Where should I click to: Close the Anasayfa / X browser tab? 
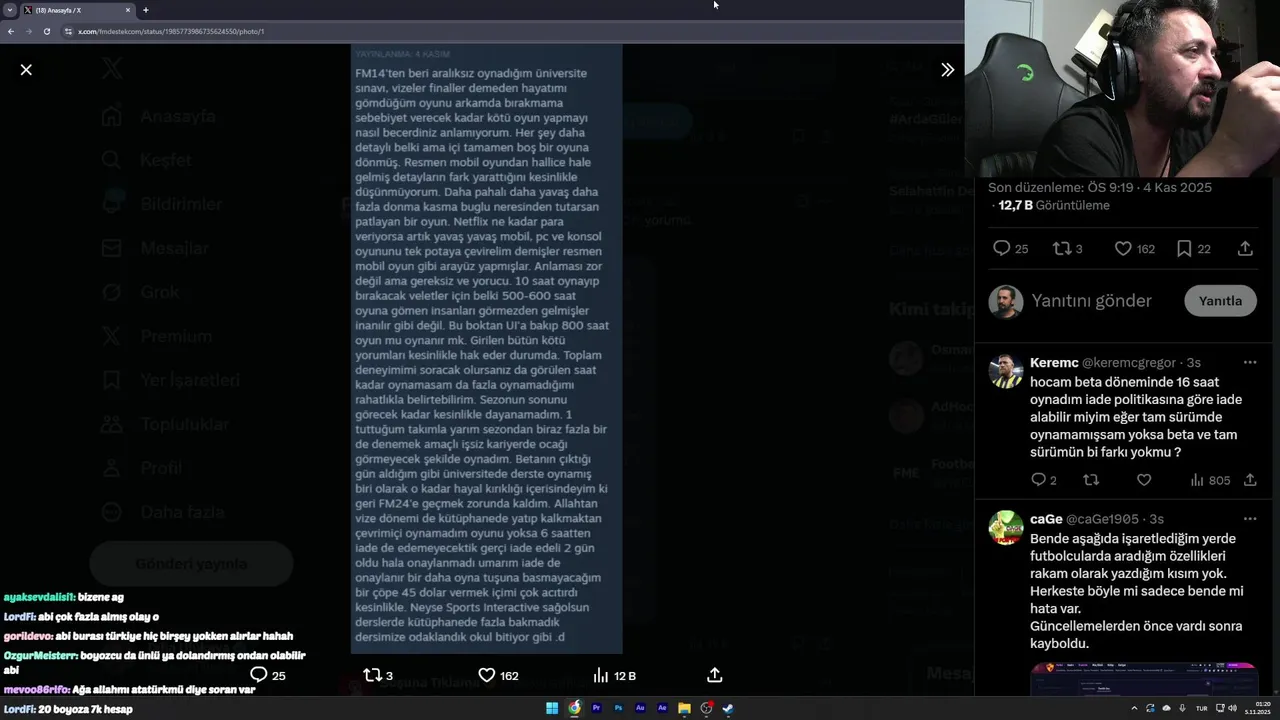pos(128,10)
